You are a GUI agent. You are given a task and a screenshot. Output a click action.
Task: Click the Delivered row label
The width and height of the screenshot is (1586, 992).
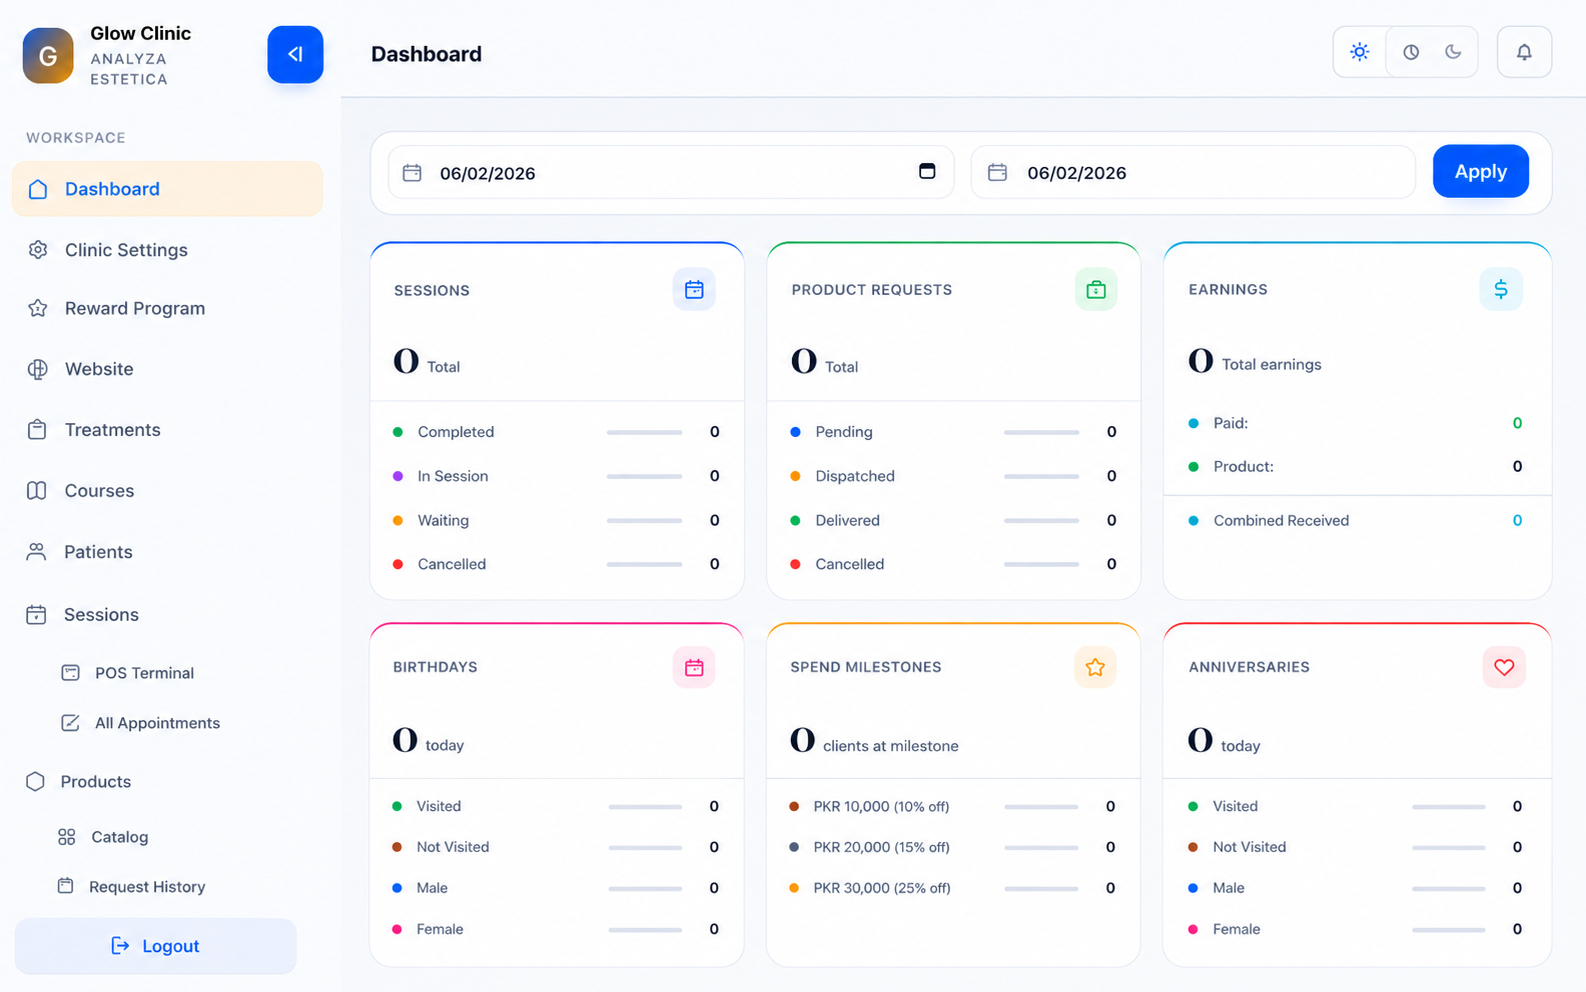(x=848, y=520)
